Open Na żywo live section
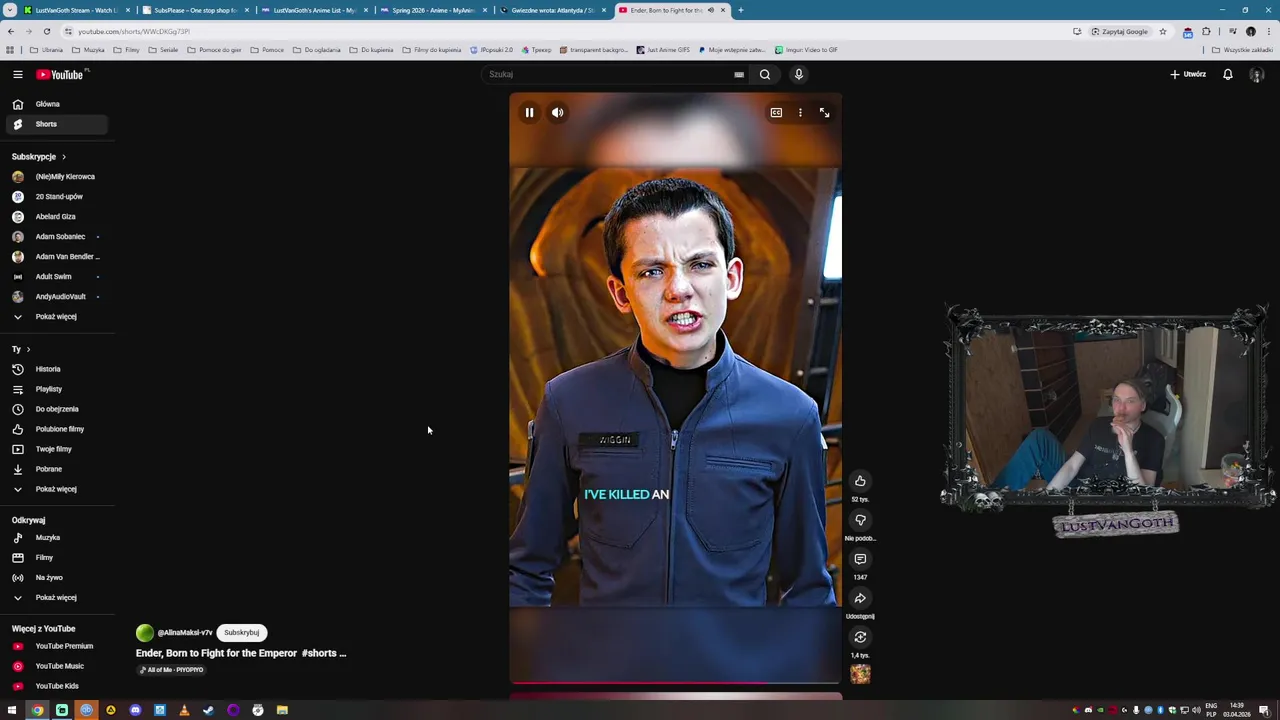Image resolution: width=1280 pixels, height=720 pixels. tap(57, 578)
